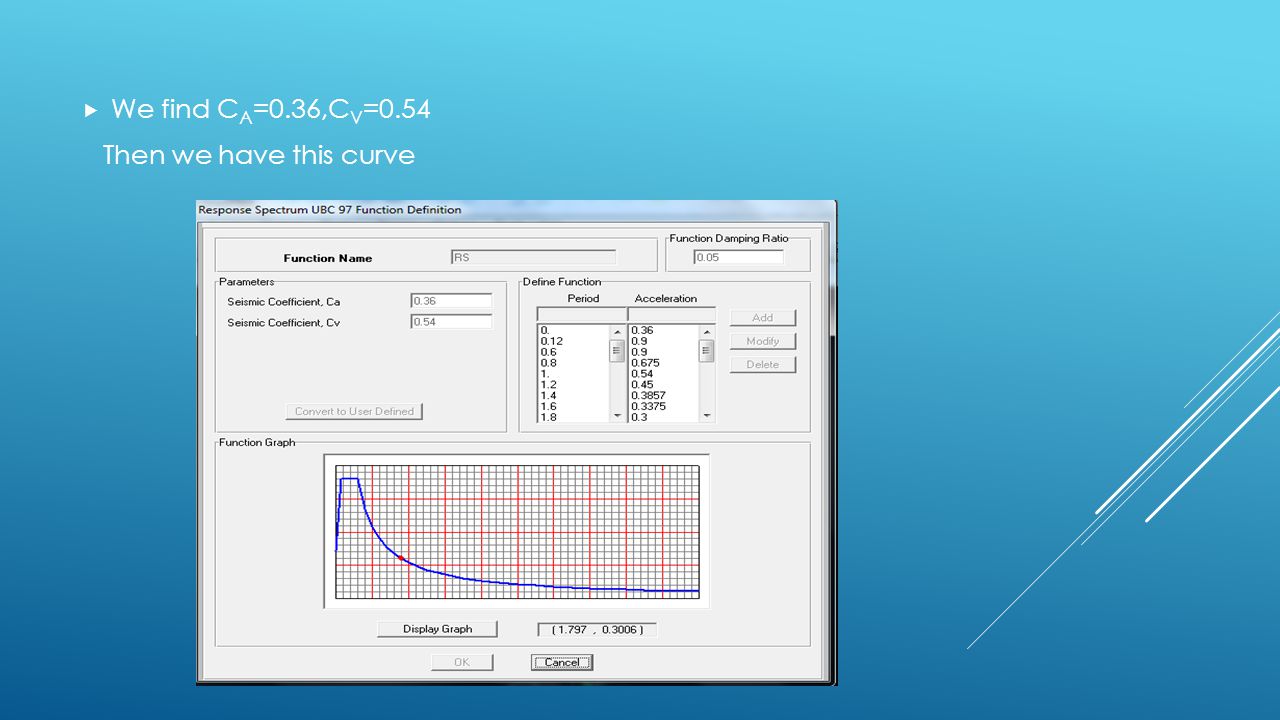Click the Period list scroll-down arrow

click(617, 415)
